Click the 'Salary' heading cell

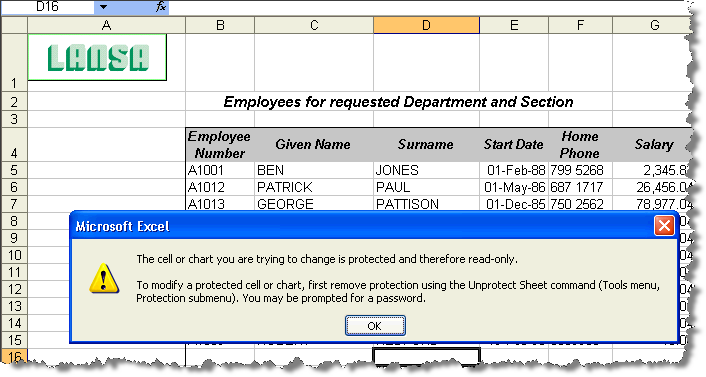tap(653, 145)
